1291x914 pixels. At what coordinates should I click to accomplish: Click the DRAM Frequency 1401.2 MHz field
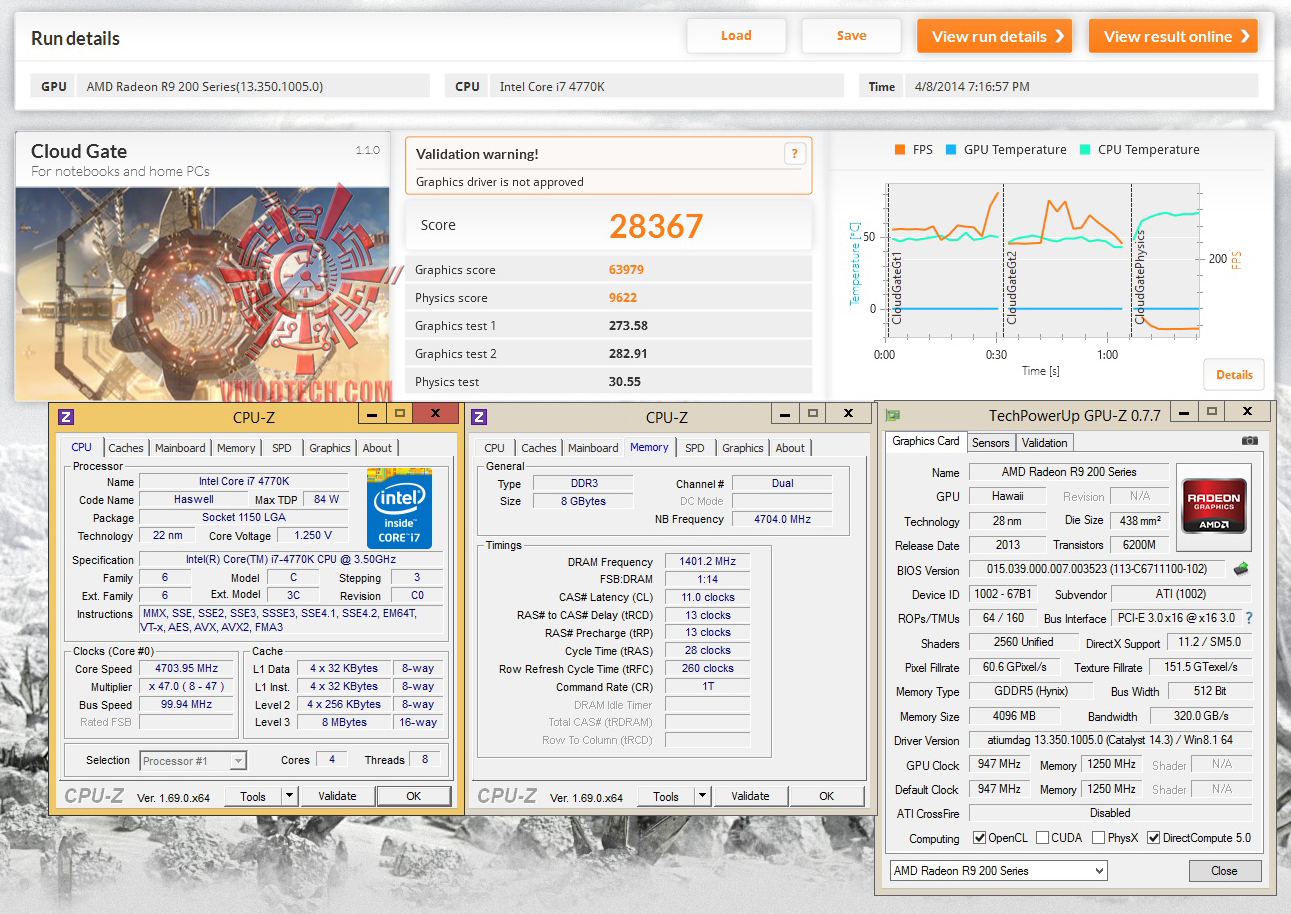708,562
